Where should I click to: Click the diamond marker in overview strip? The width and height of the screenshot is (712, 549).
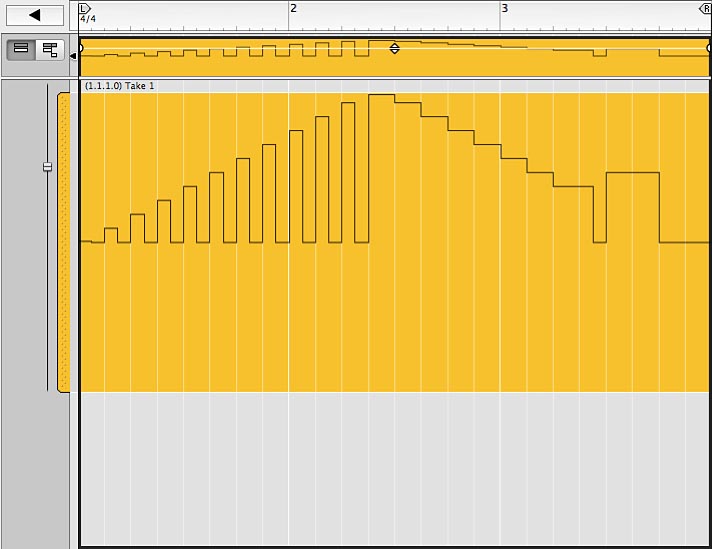394,48
